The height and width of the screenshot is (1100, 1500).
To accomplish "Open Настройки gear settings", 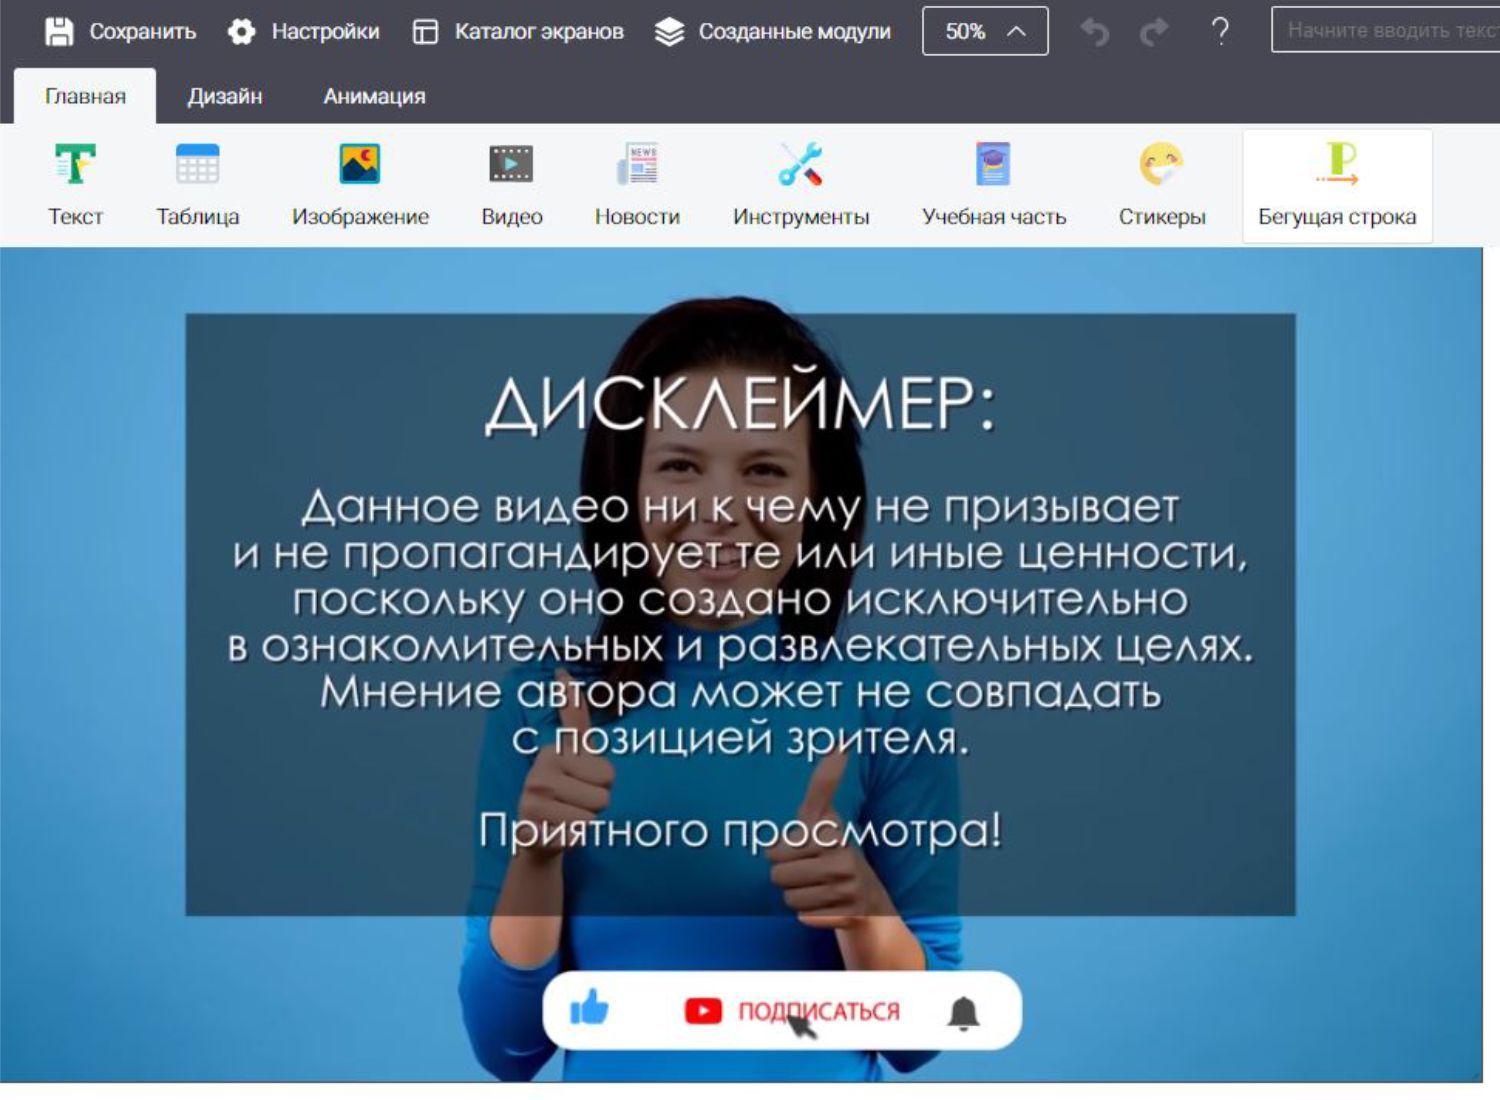I will coord(303,31).
